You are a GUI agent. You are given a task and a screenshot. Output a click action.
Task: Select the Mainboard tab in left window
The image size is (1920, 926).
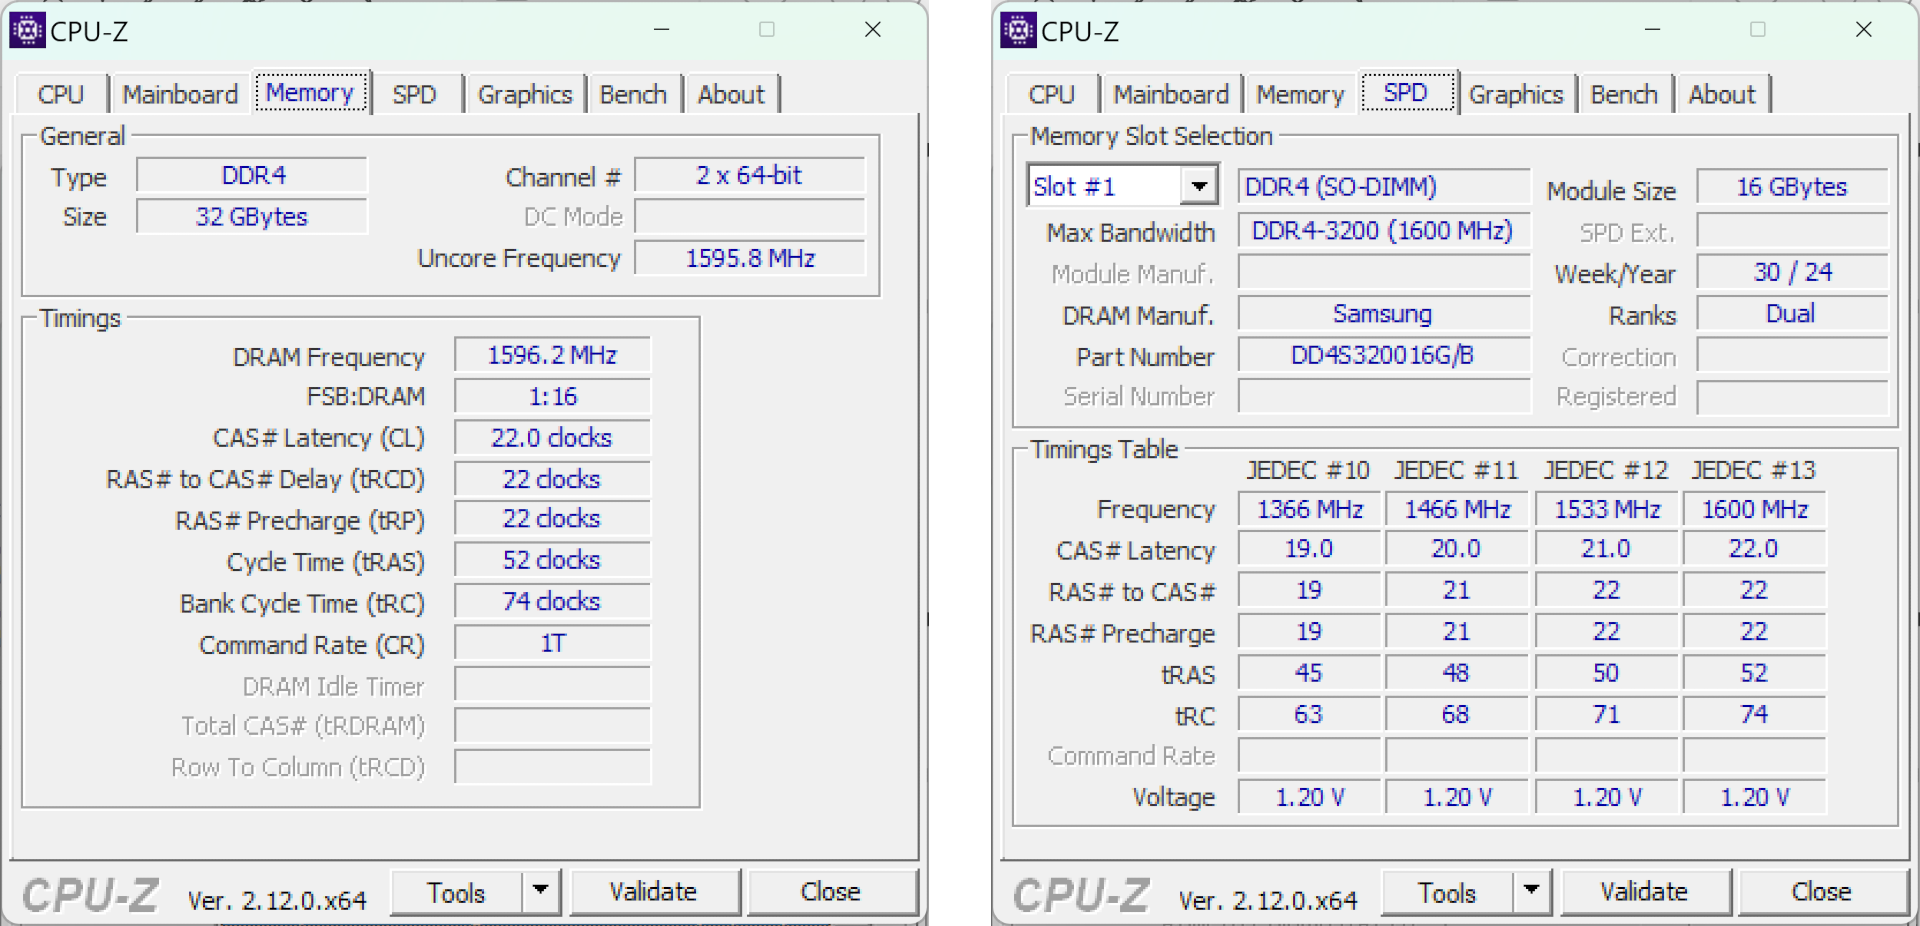pos(180,95)
